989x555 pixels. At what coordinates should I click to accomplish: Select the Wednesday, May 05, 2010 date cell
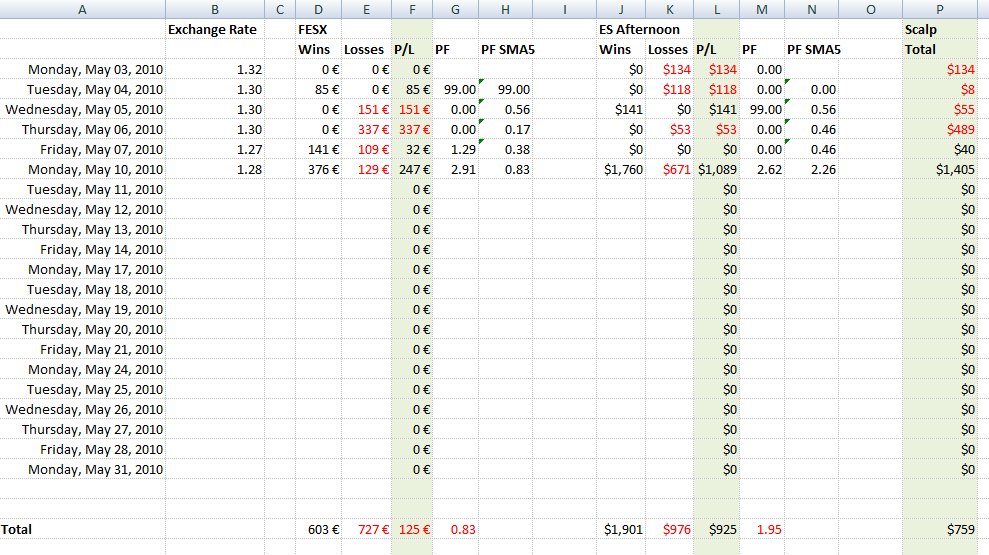[x=83, y=109]
